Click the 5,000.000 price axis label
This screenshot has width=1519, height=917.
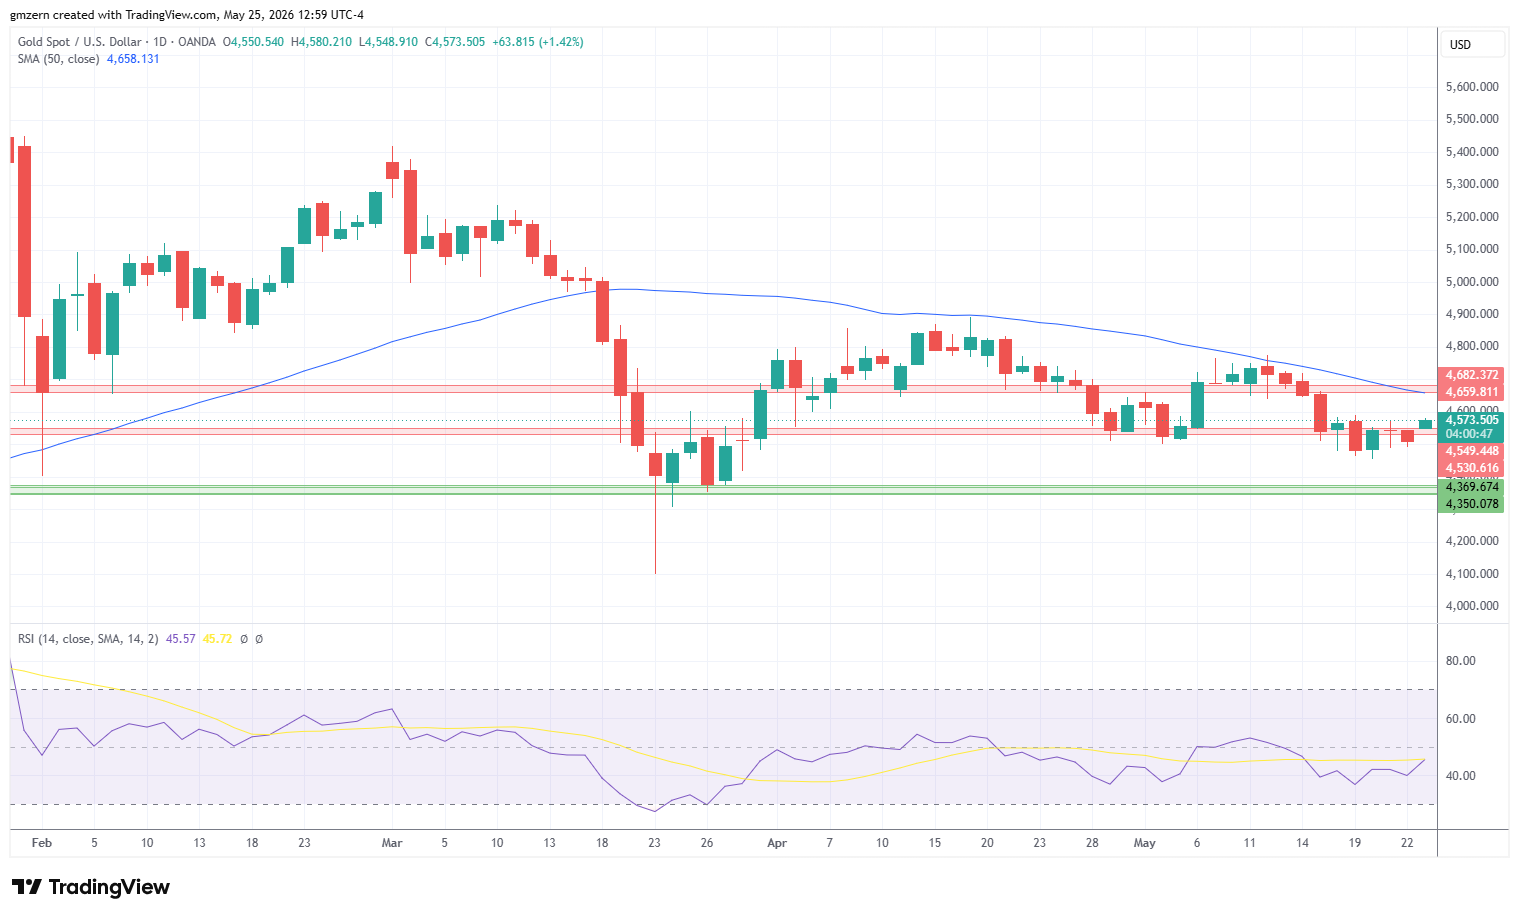(x=1472, y=282)
